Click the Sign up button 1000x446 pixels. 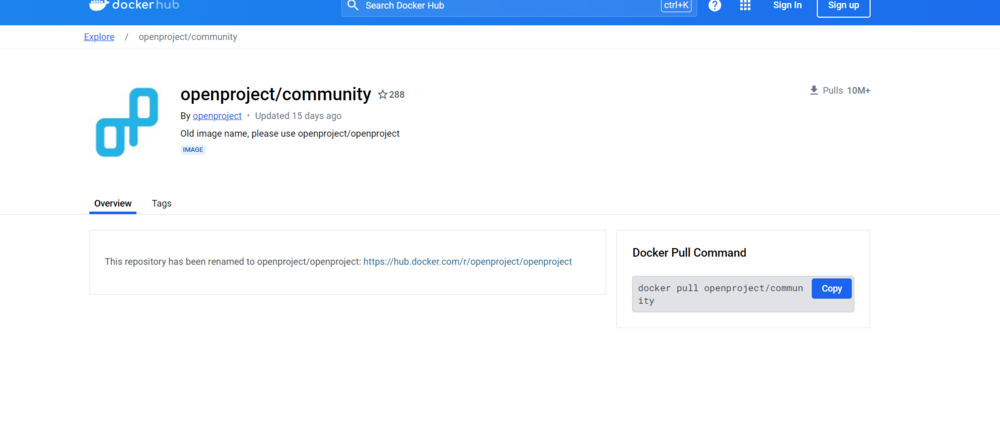tap(843, 6)
